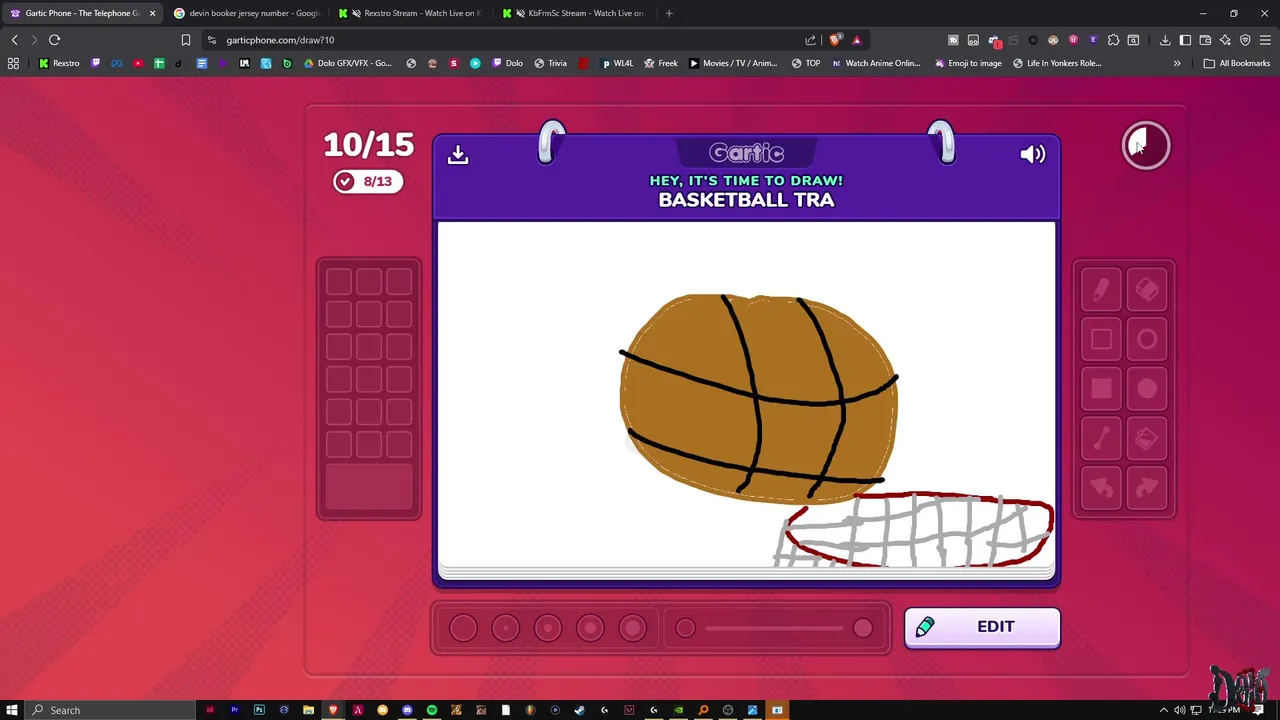Open the Brave Rewards triangle icon
The width and height of the screenshot is (1280, 720).
click(x=857, y=40)
